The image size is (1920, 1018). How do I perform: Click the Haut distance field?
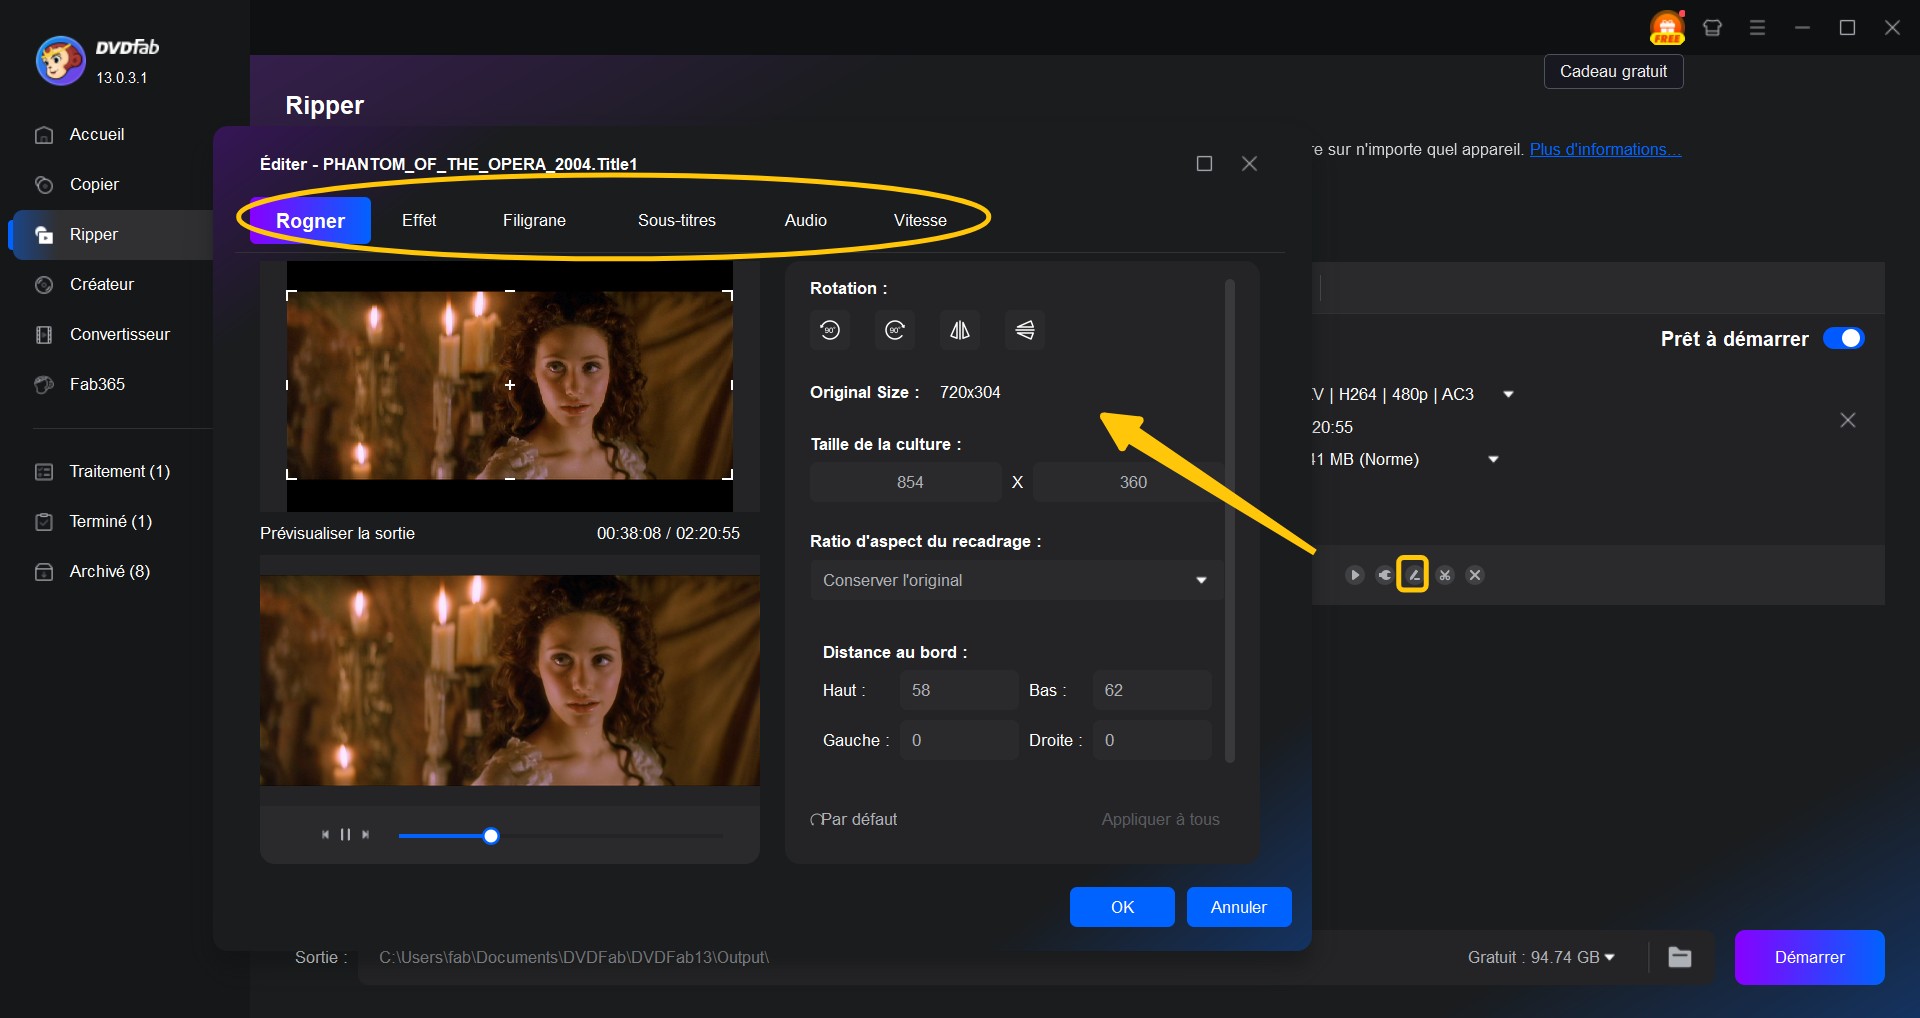point(959,690)
